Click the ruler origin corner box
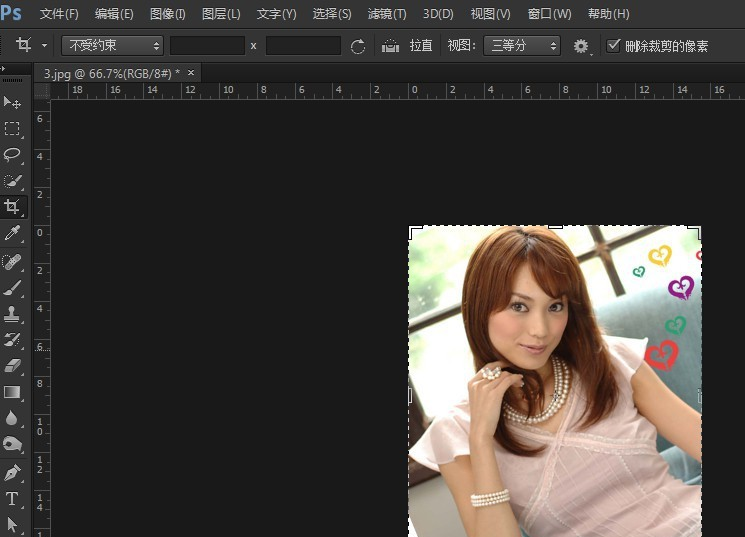This screenshot has height=537, width=745. pyautogui.click(x=42, y=91)
